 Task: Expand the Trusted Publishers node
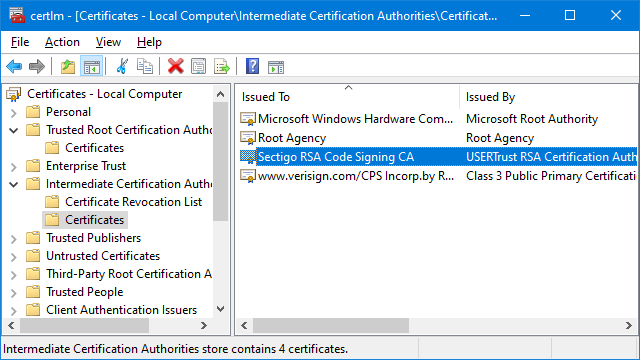(x=13, y=239)
